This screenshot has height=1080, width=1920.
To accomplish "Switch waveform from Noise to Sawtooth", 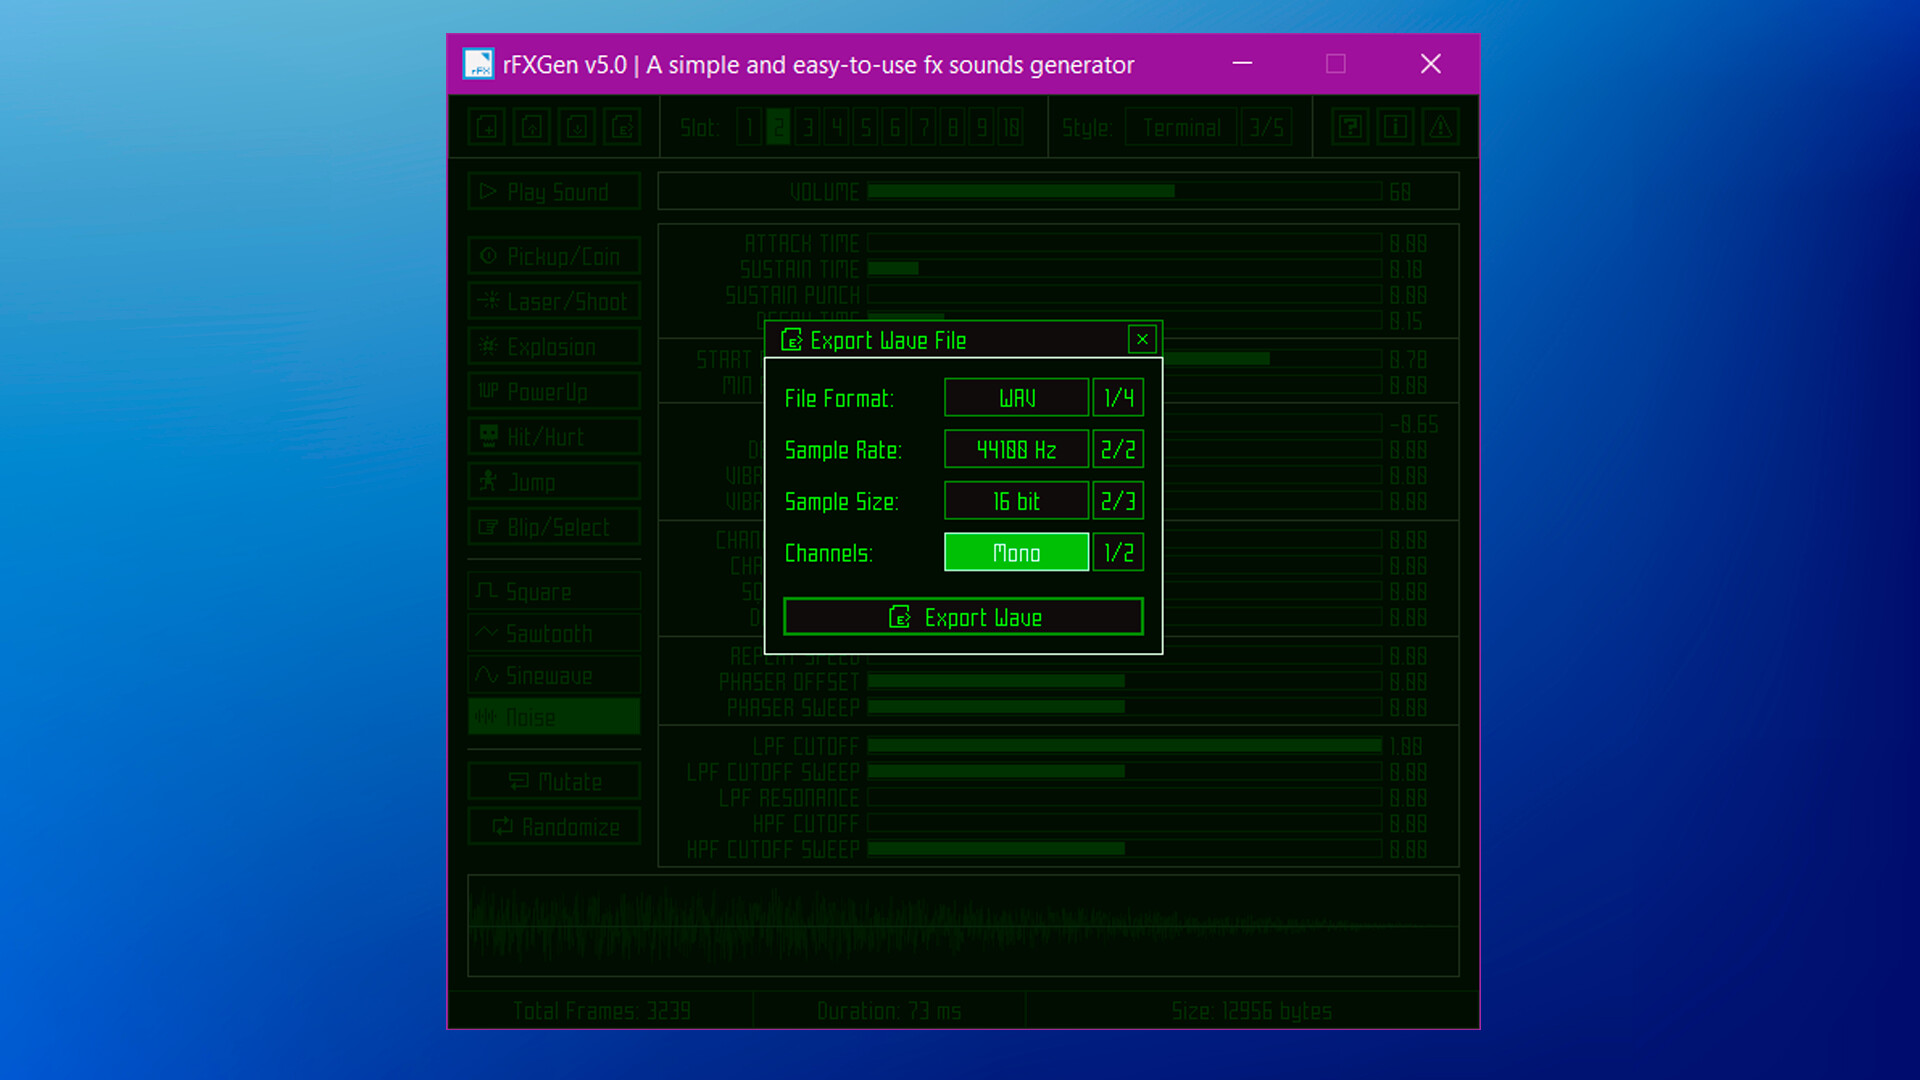I will [x=554, y=633].
